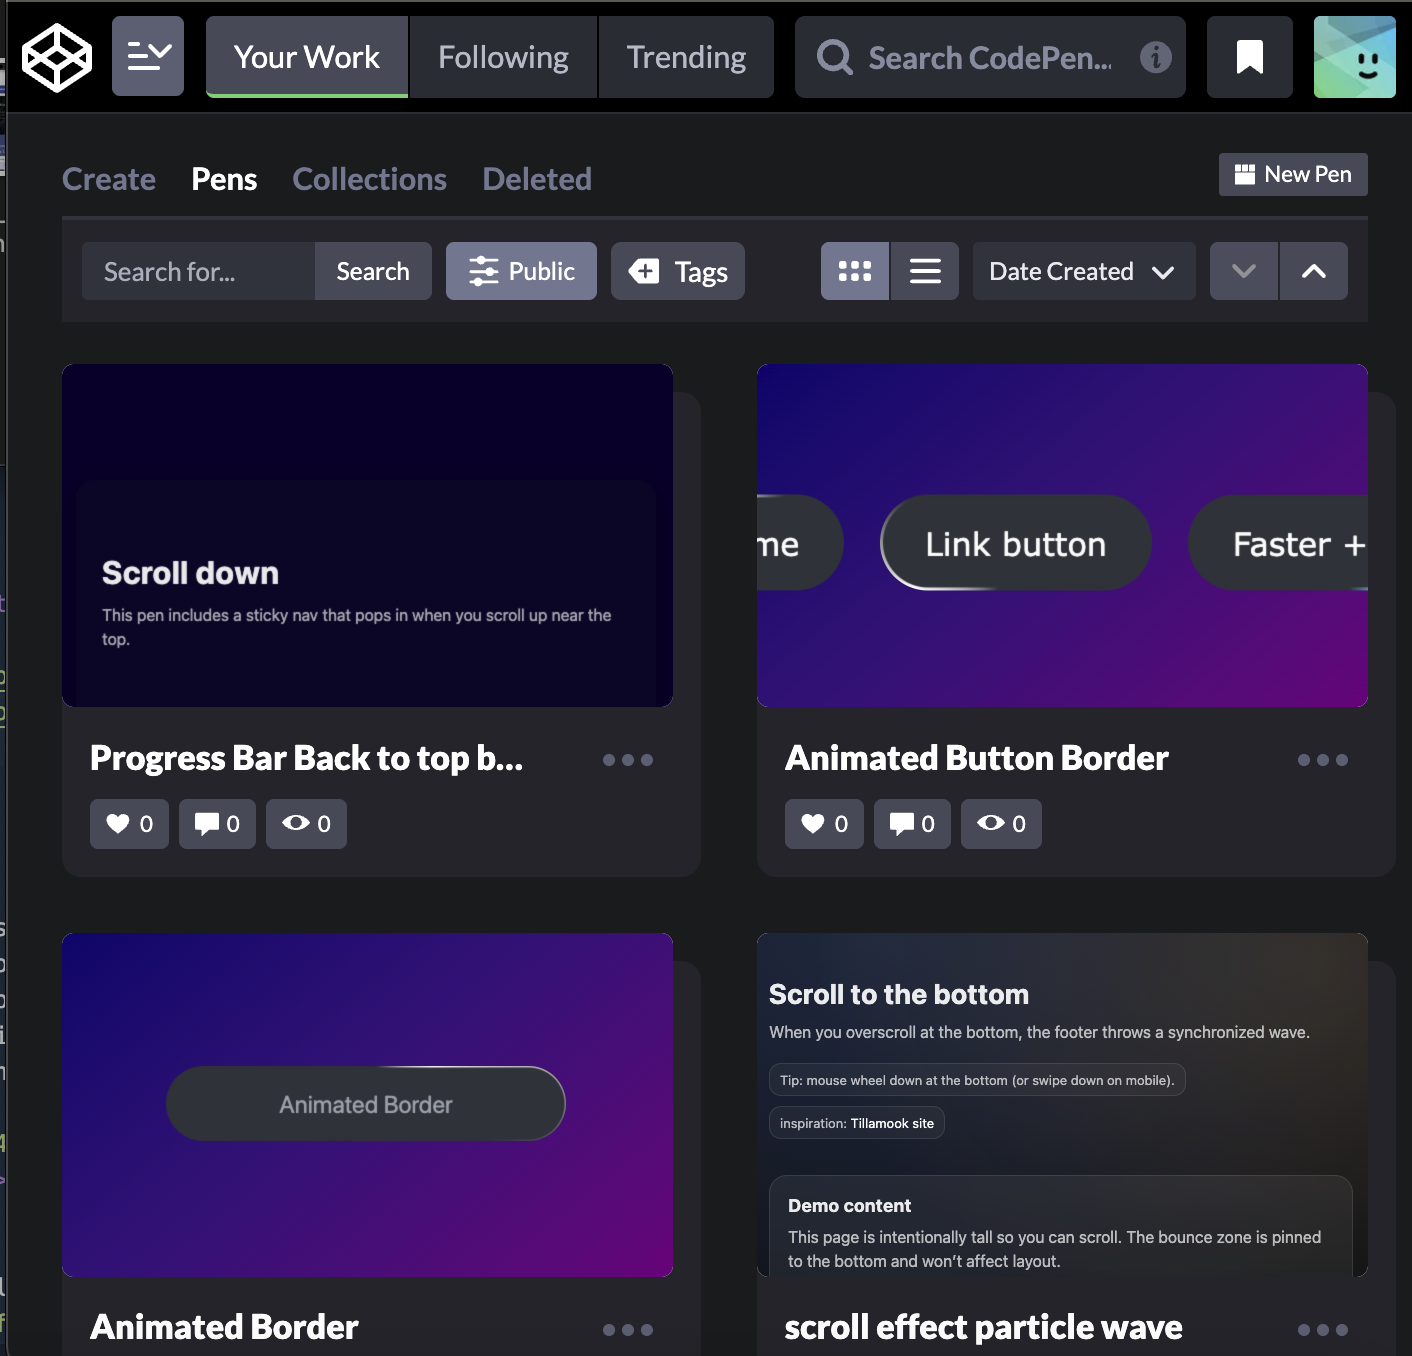This screenshot has height=1356, width=1412.
Task: Click the views eye icon on Animated Button Border
Action: [x=1000, y=824]
